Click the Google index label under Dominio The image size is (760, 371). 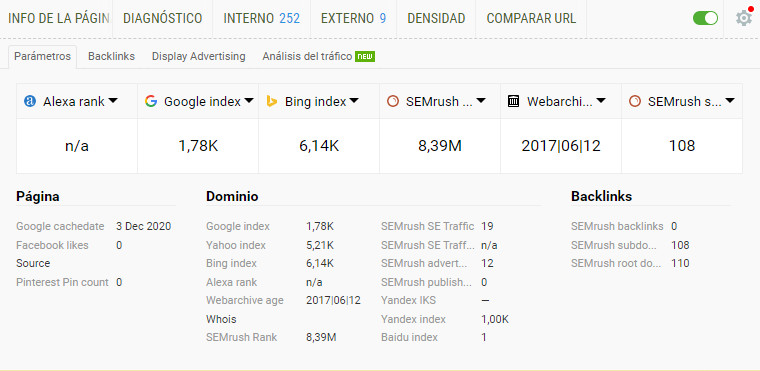[x=238, y=226]
